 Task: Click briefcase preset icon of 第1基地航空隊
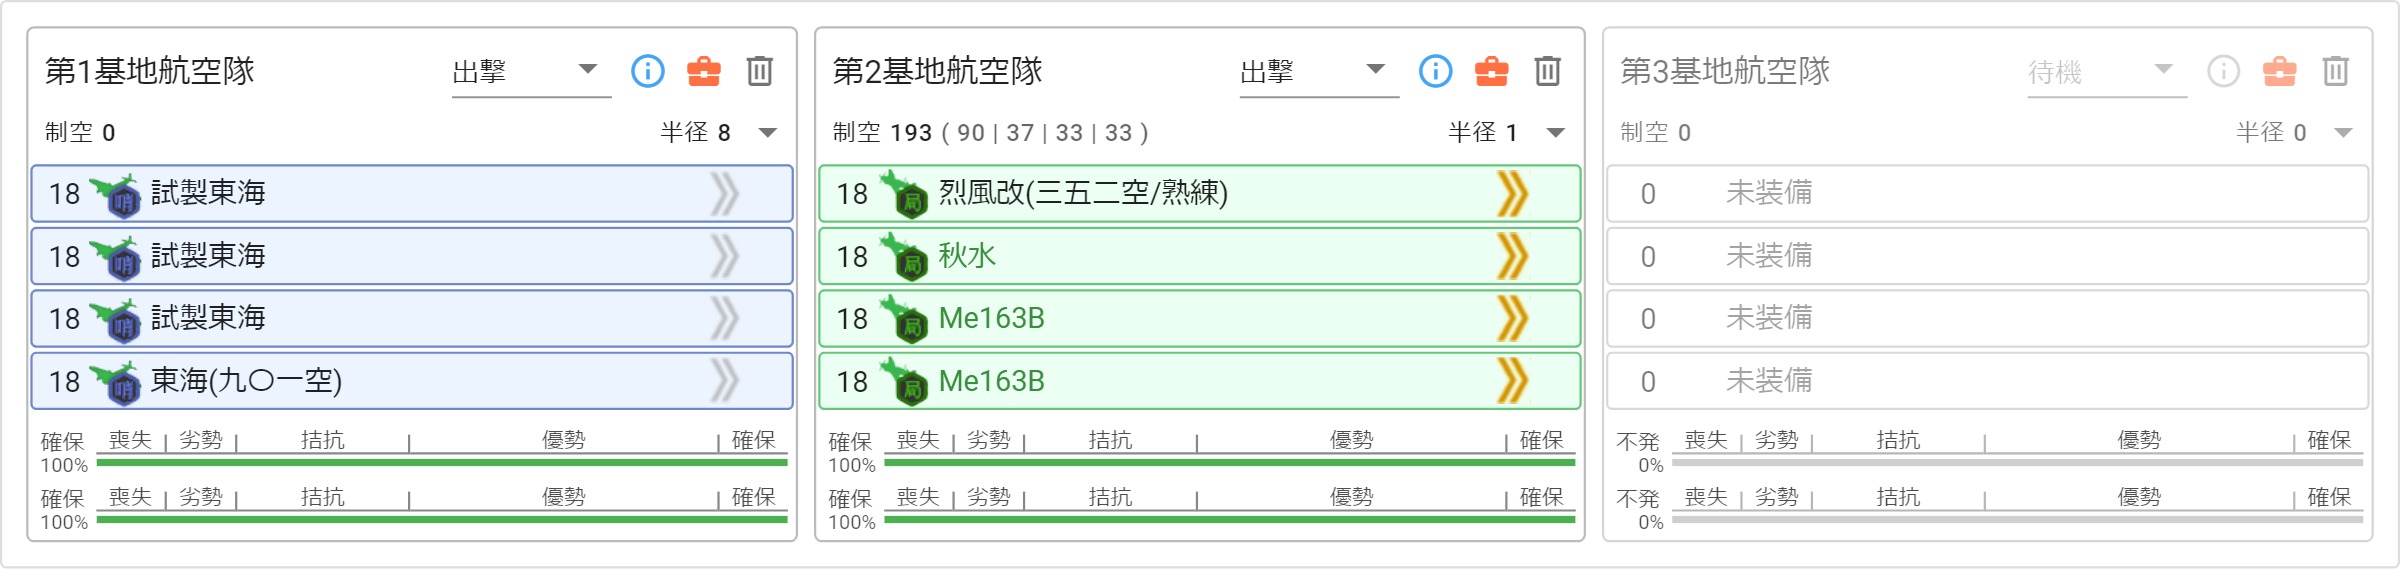click(x=704, y=71)
